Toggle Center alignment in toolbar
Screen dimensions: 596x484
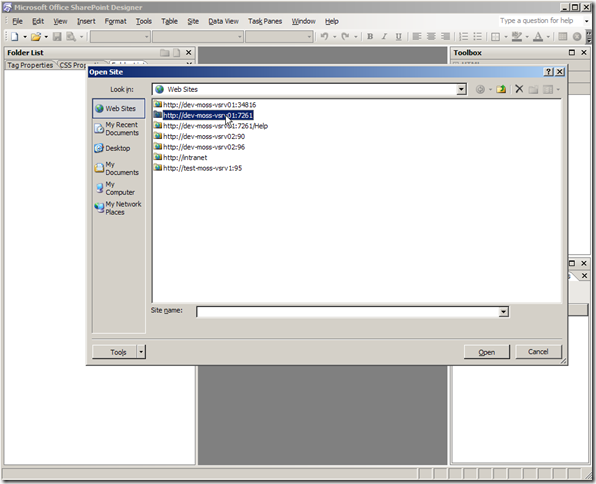pyautogui.click(x=431, y=36)
